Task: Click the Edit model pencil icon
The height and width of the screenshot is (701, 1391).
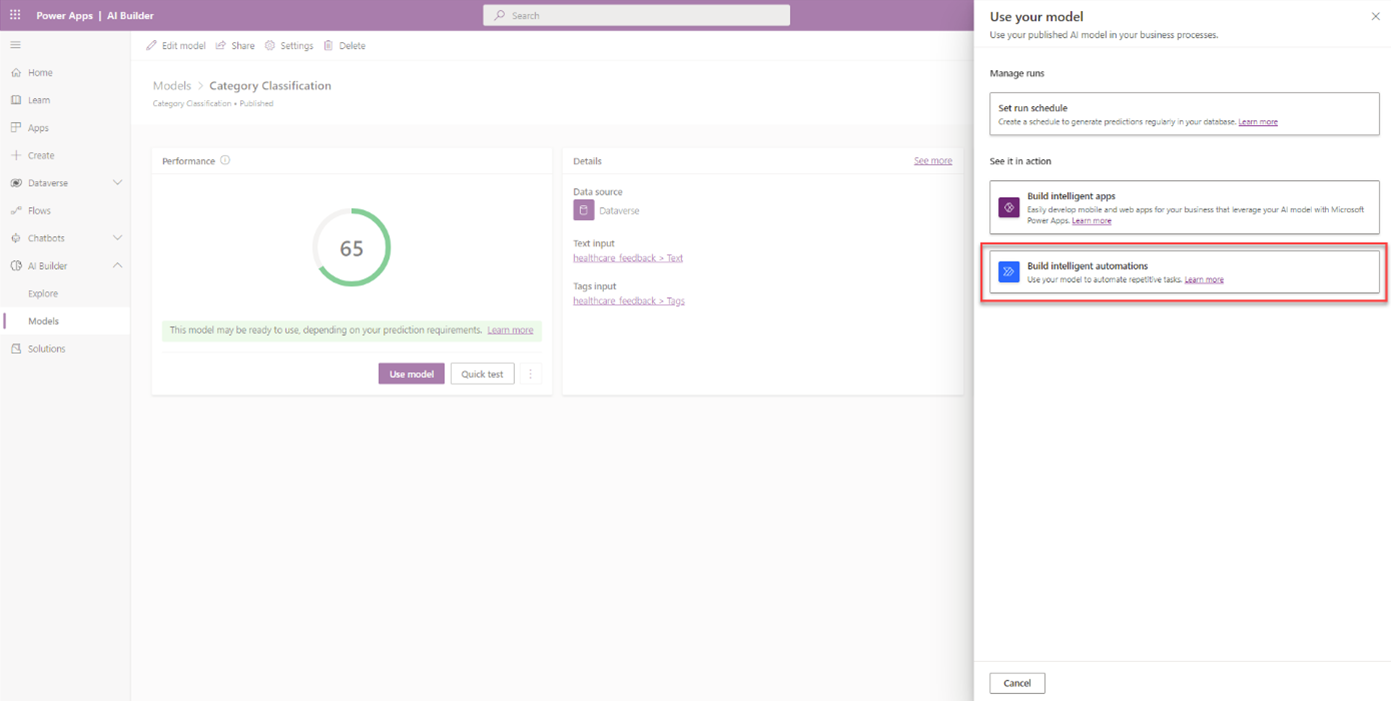Action: pos(152,45)
